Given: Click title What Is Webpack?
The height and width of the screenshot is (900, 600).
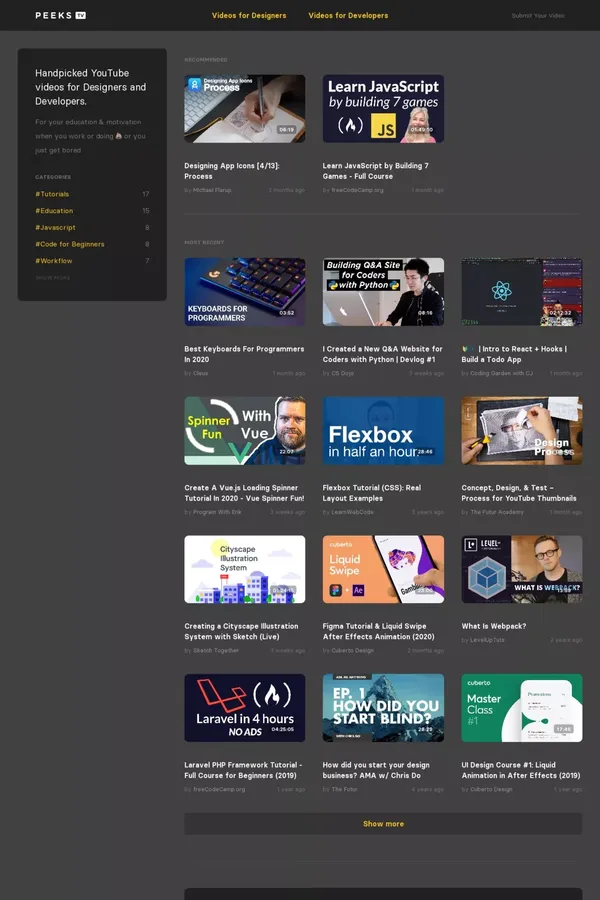Looking at the screenshot, I should [x=494, y=626].
